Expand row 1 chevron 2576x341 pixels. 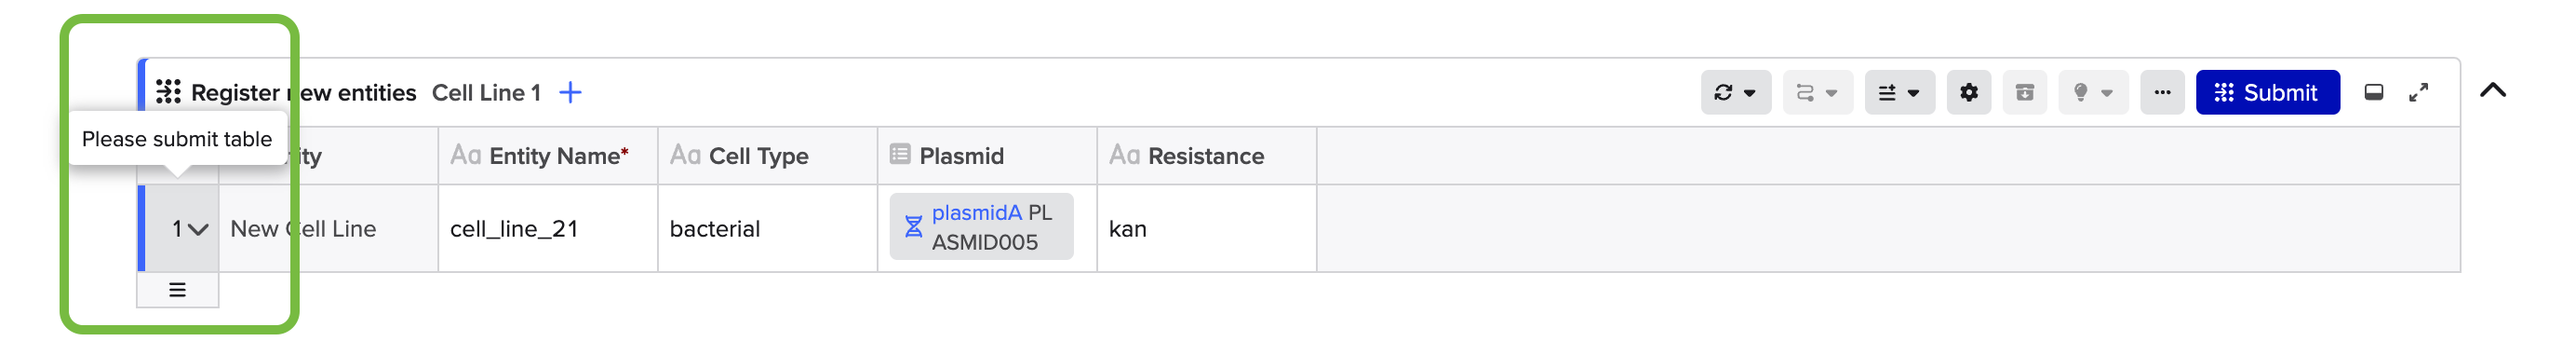click(x=197, y=229)
